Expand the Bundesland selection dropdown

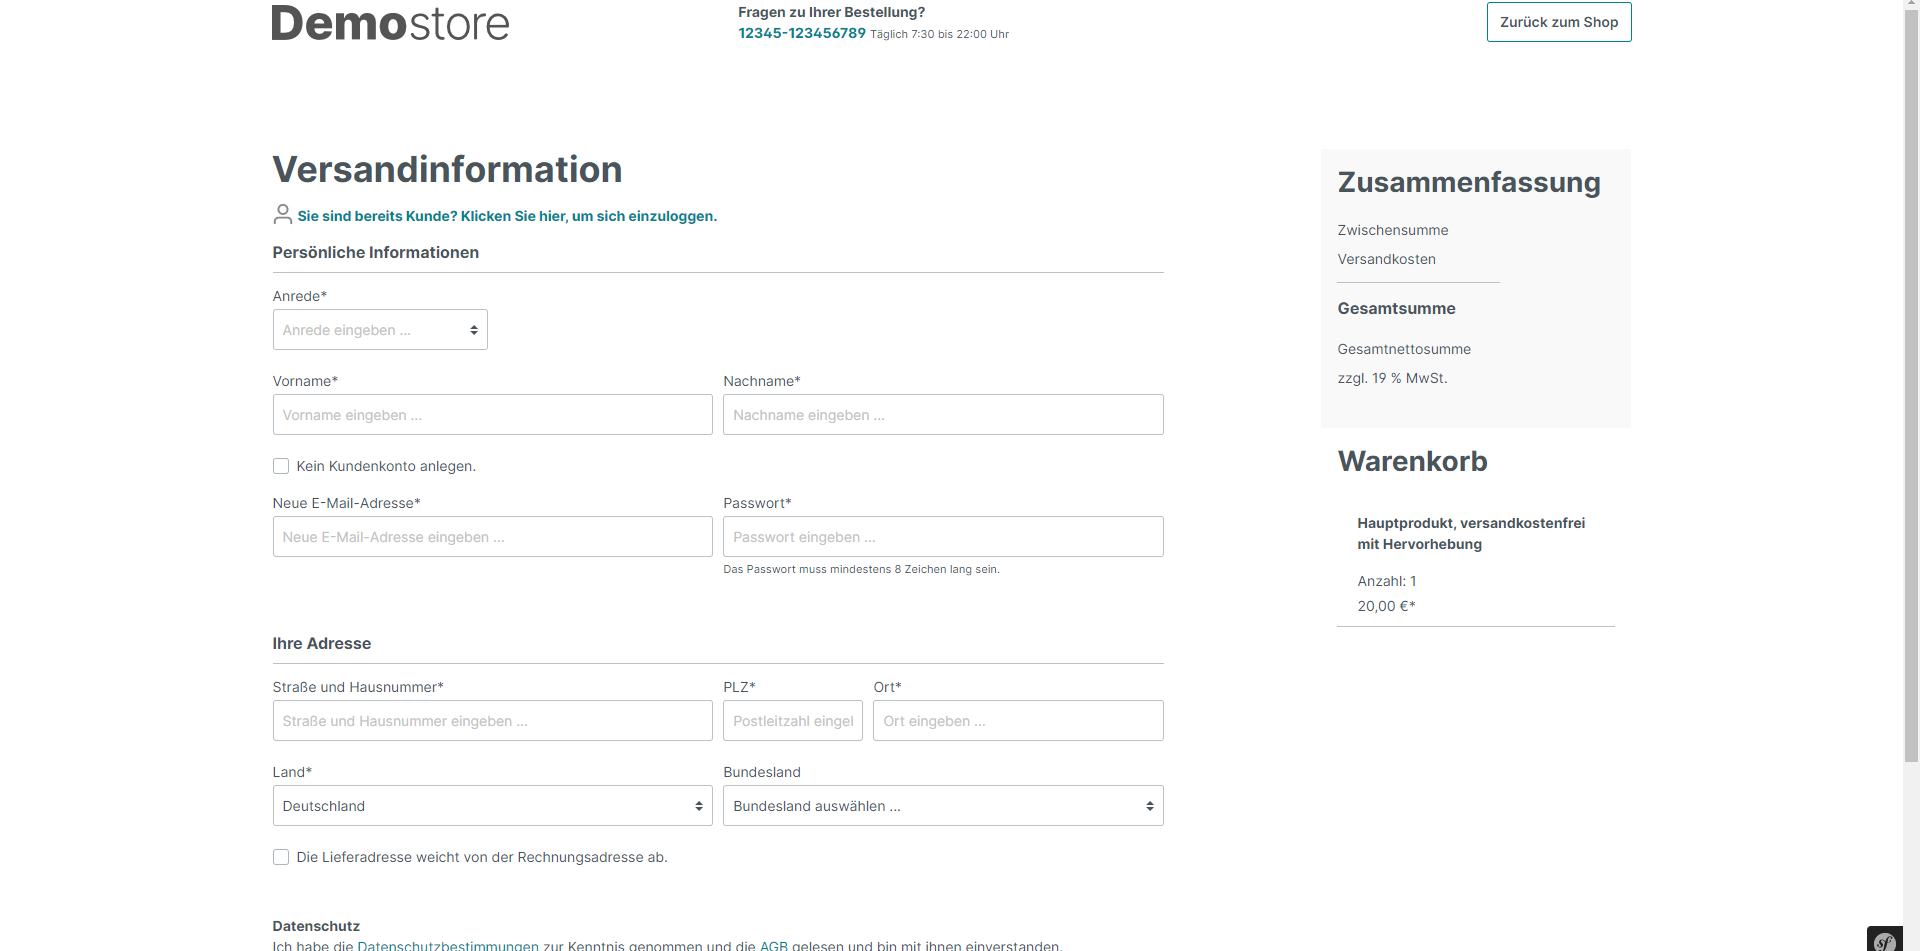[x=943, y=806]
